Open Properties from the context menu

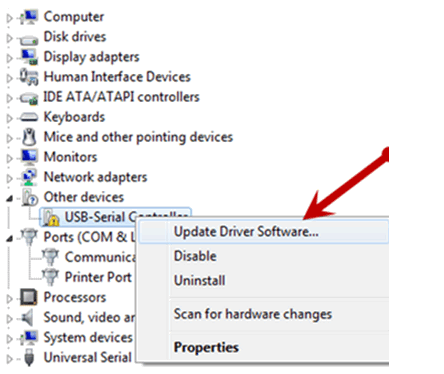pos(206,347)
